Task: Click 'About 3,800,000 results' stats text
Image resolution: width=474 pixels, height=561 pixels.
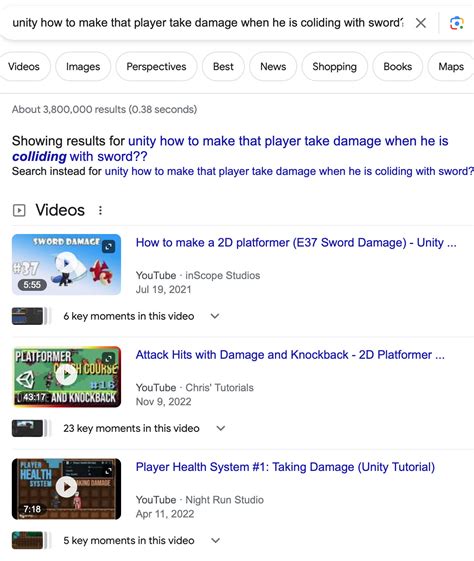Action: [x=104, y=109]
